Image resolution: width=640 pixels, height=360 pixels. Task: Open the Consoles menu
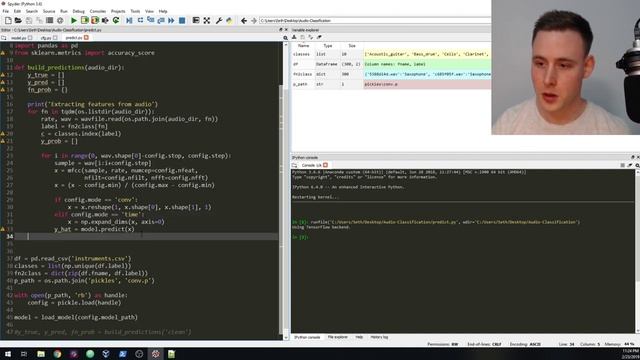coord(98,11)
